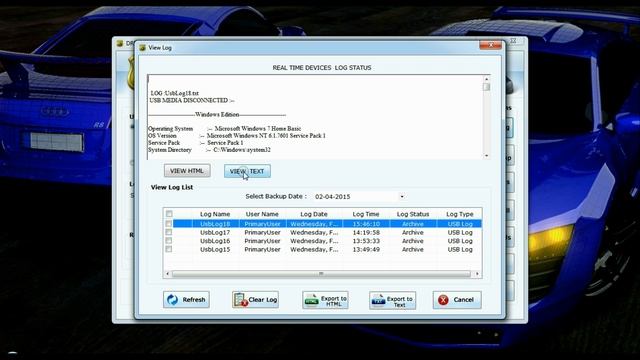Click inside the log status text area
The height and width of the screenshot is (360, 640).
[315, 117]
